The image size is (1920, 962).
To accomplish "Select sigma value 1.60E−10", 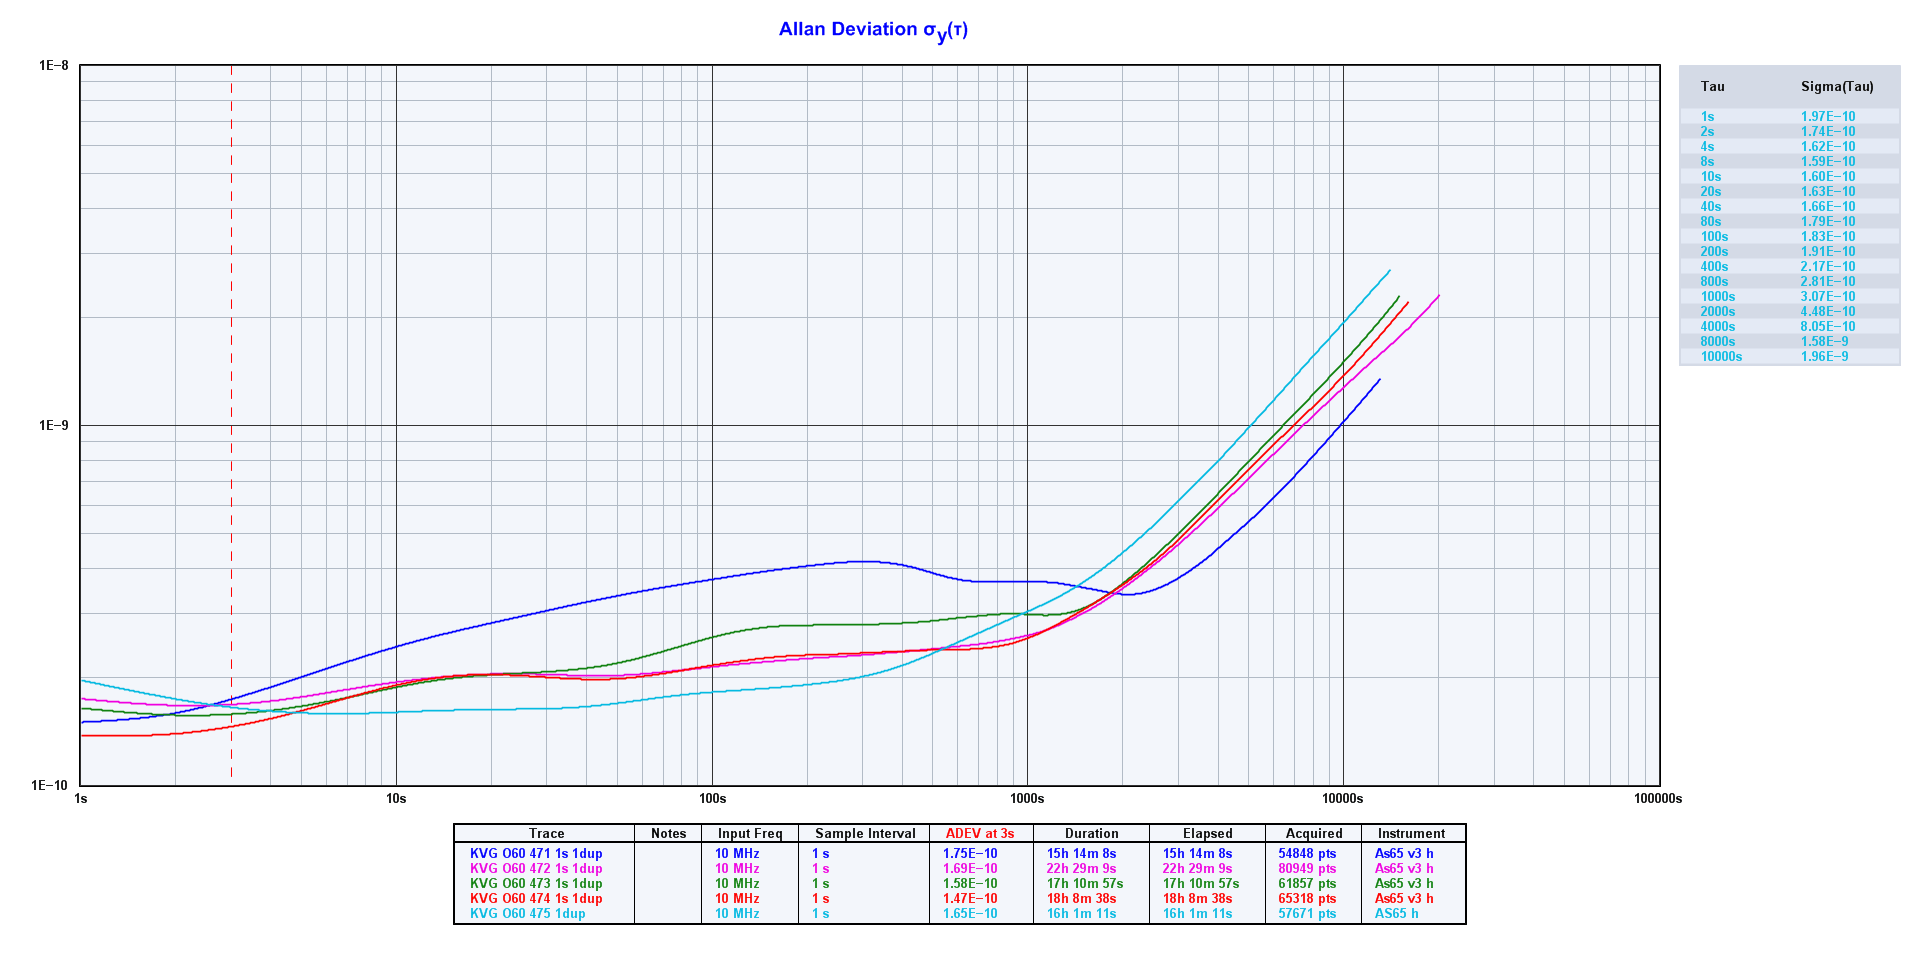I will (x=1827, y=177).
